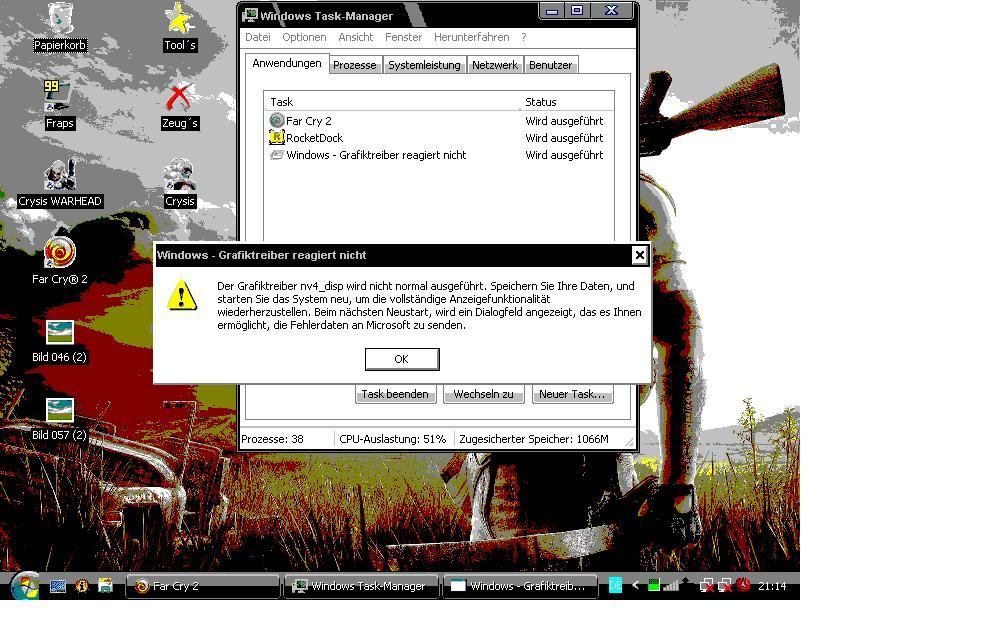Open the Tool's star desktop icon
This screenshot has height=644, width=1006.
180,27
